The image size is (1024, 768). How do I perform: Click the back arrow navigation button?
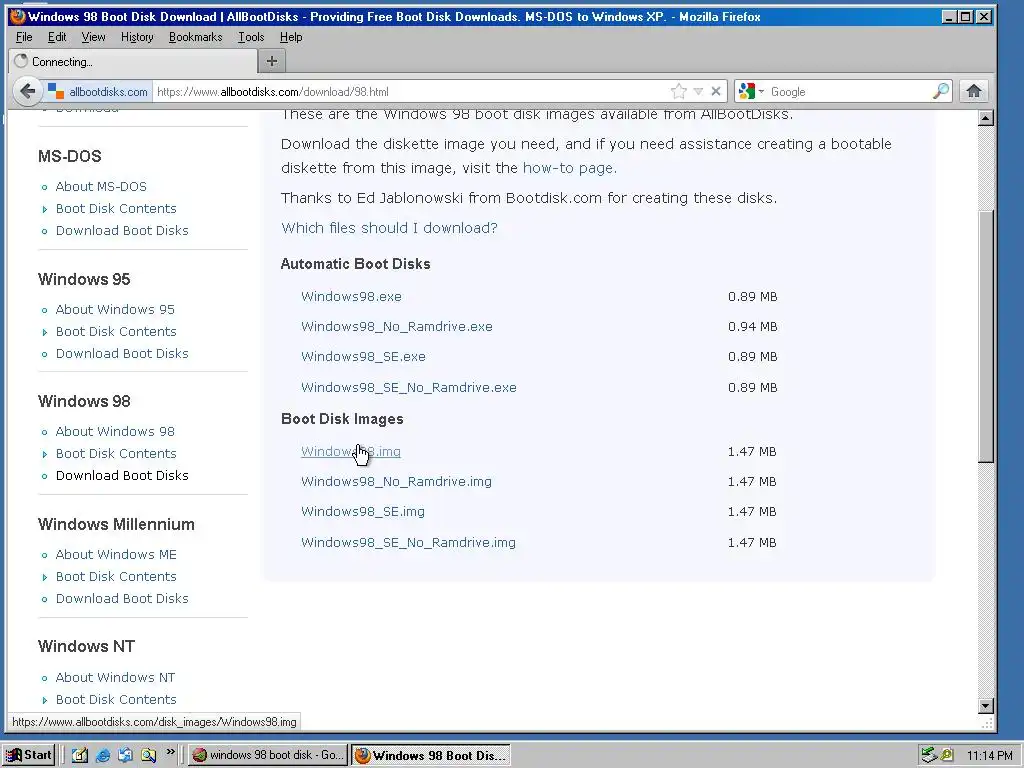click(x=27, y=91)
